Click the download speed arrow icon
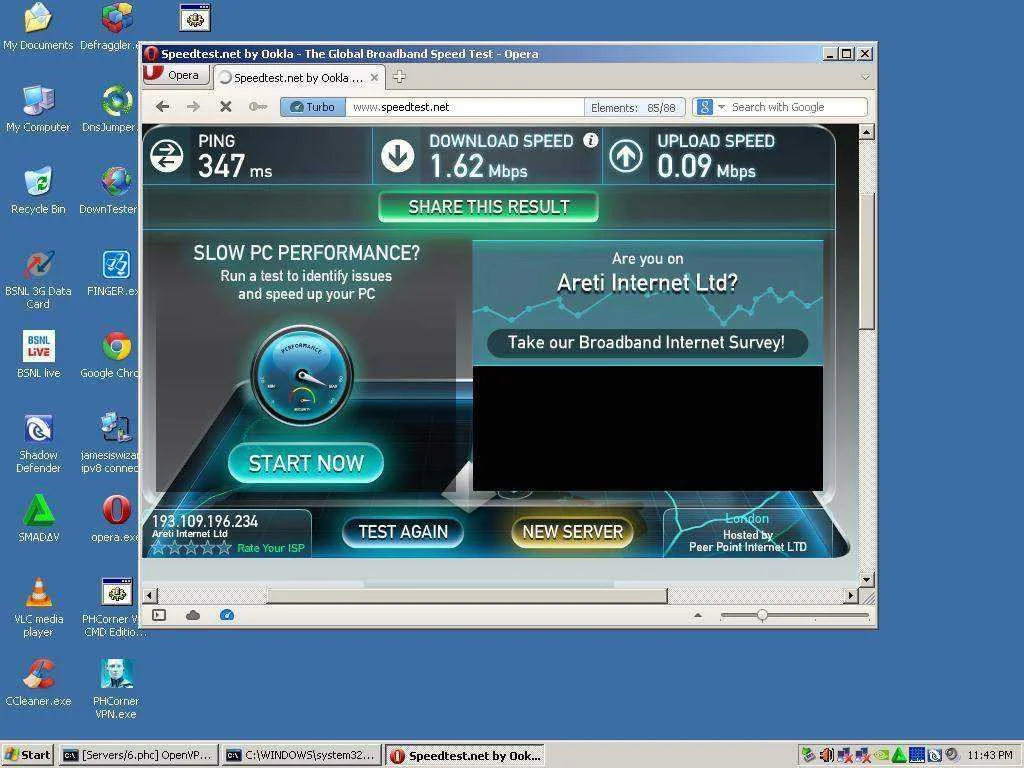Image resolution: width=1024 pixels, height=768 pixels. point(398,155)
